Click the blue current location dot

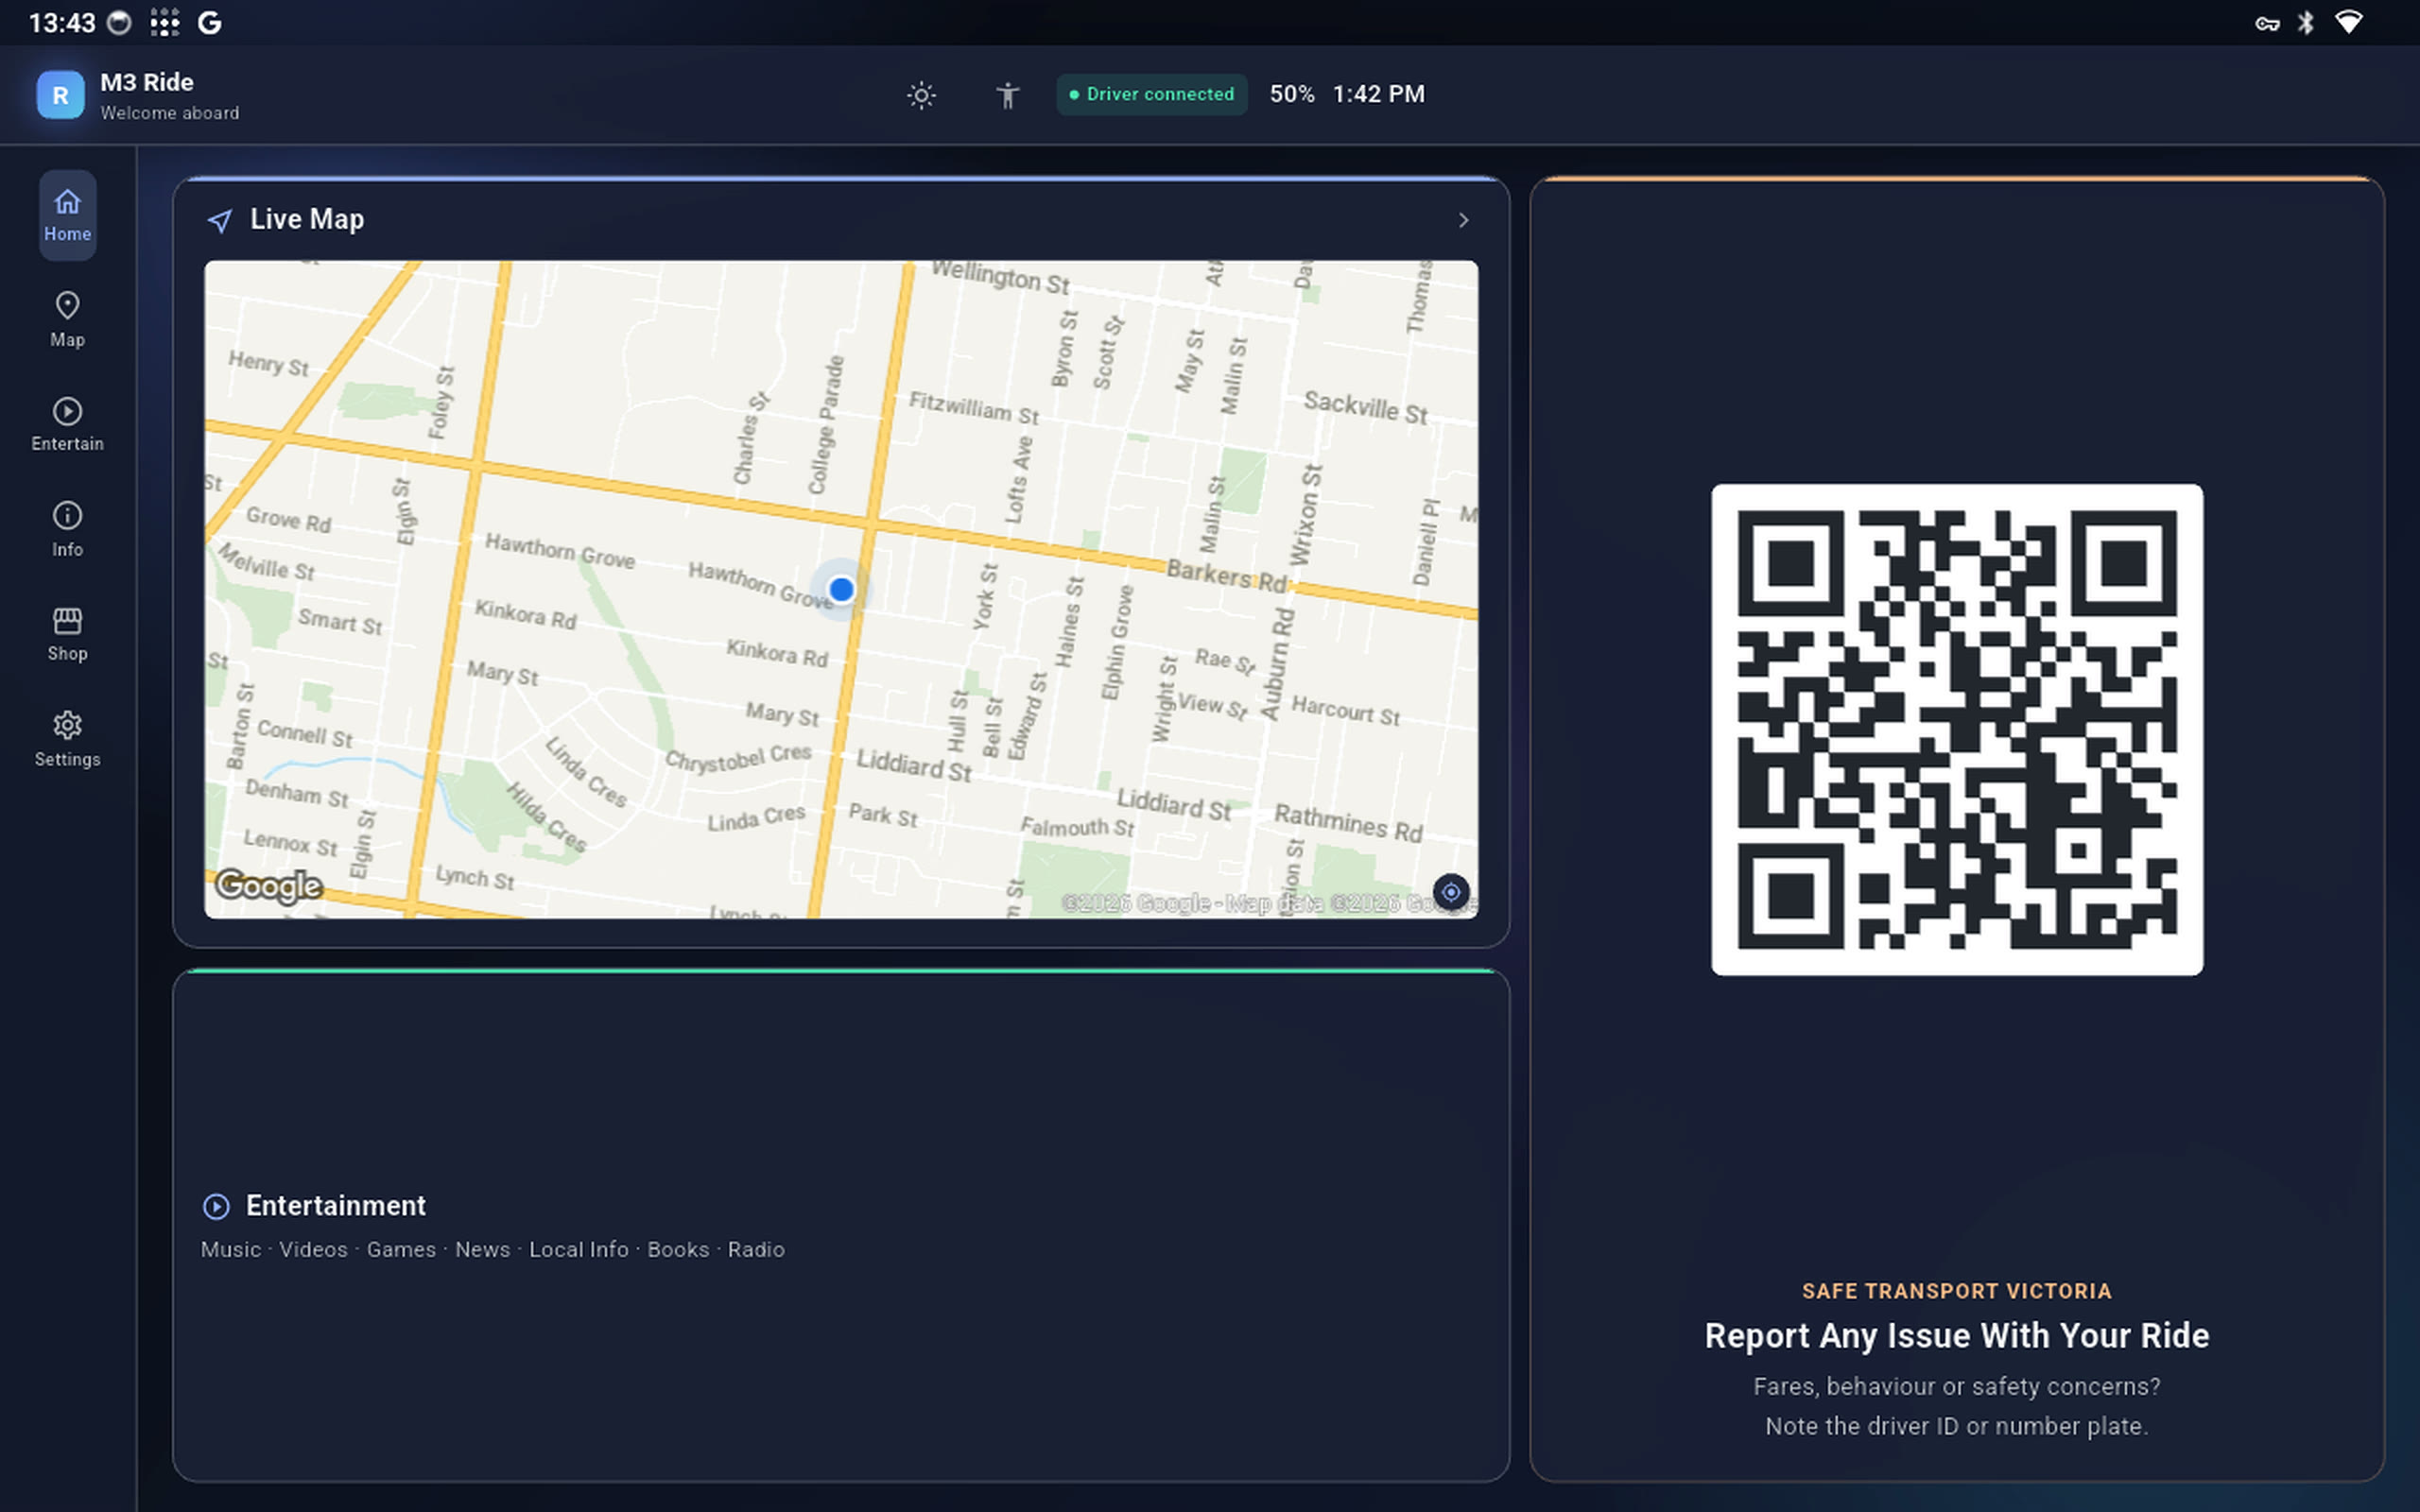click(x=841, y=590)
